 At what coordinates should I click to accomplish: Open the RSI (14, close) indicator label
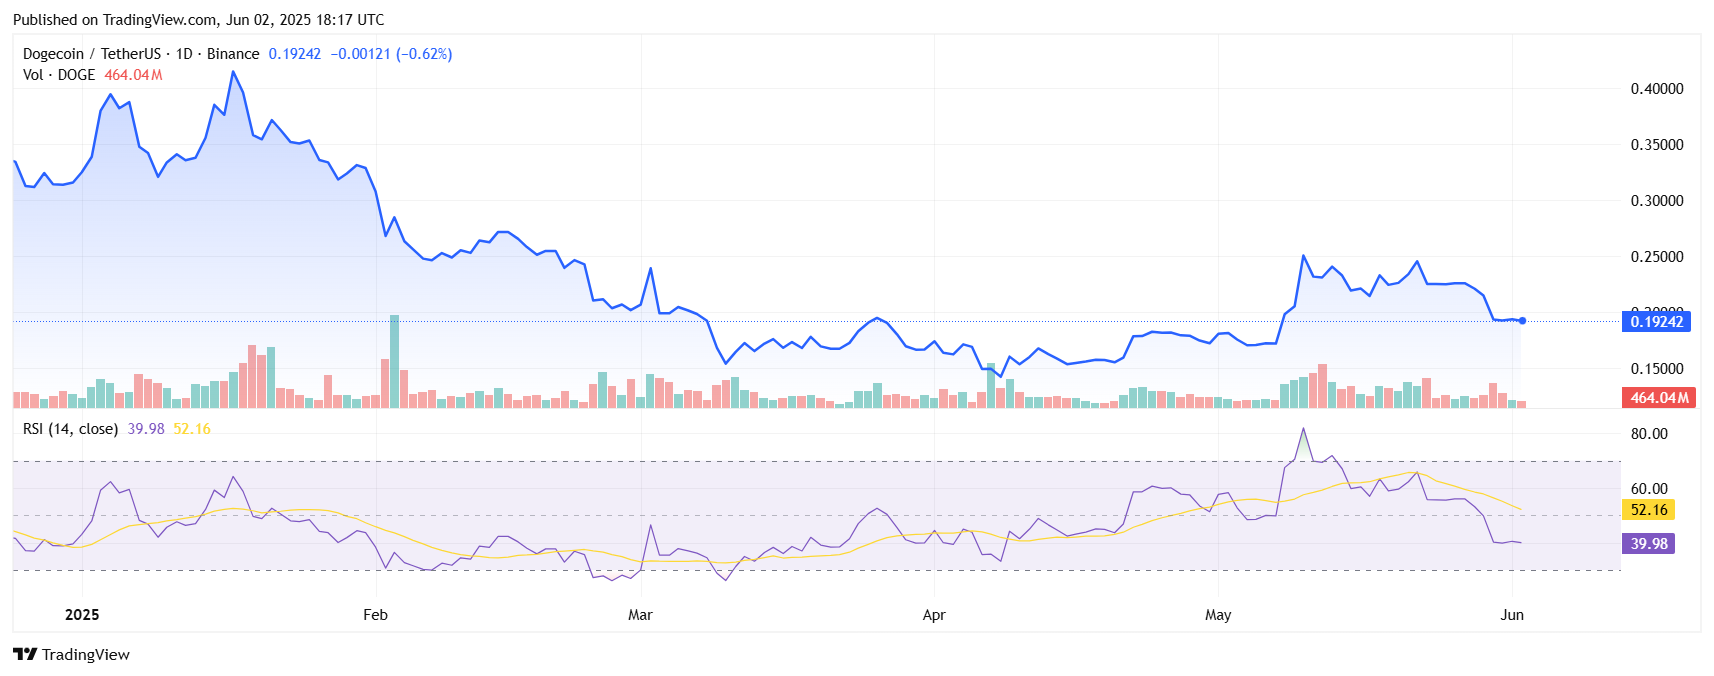point(70,429)
